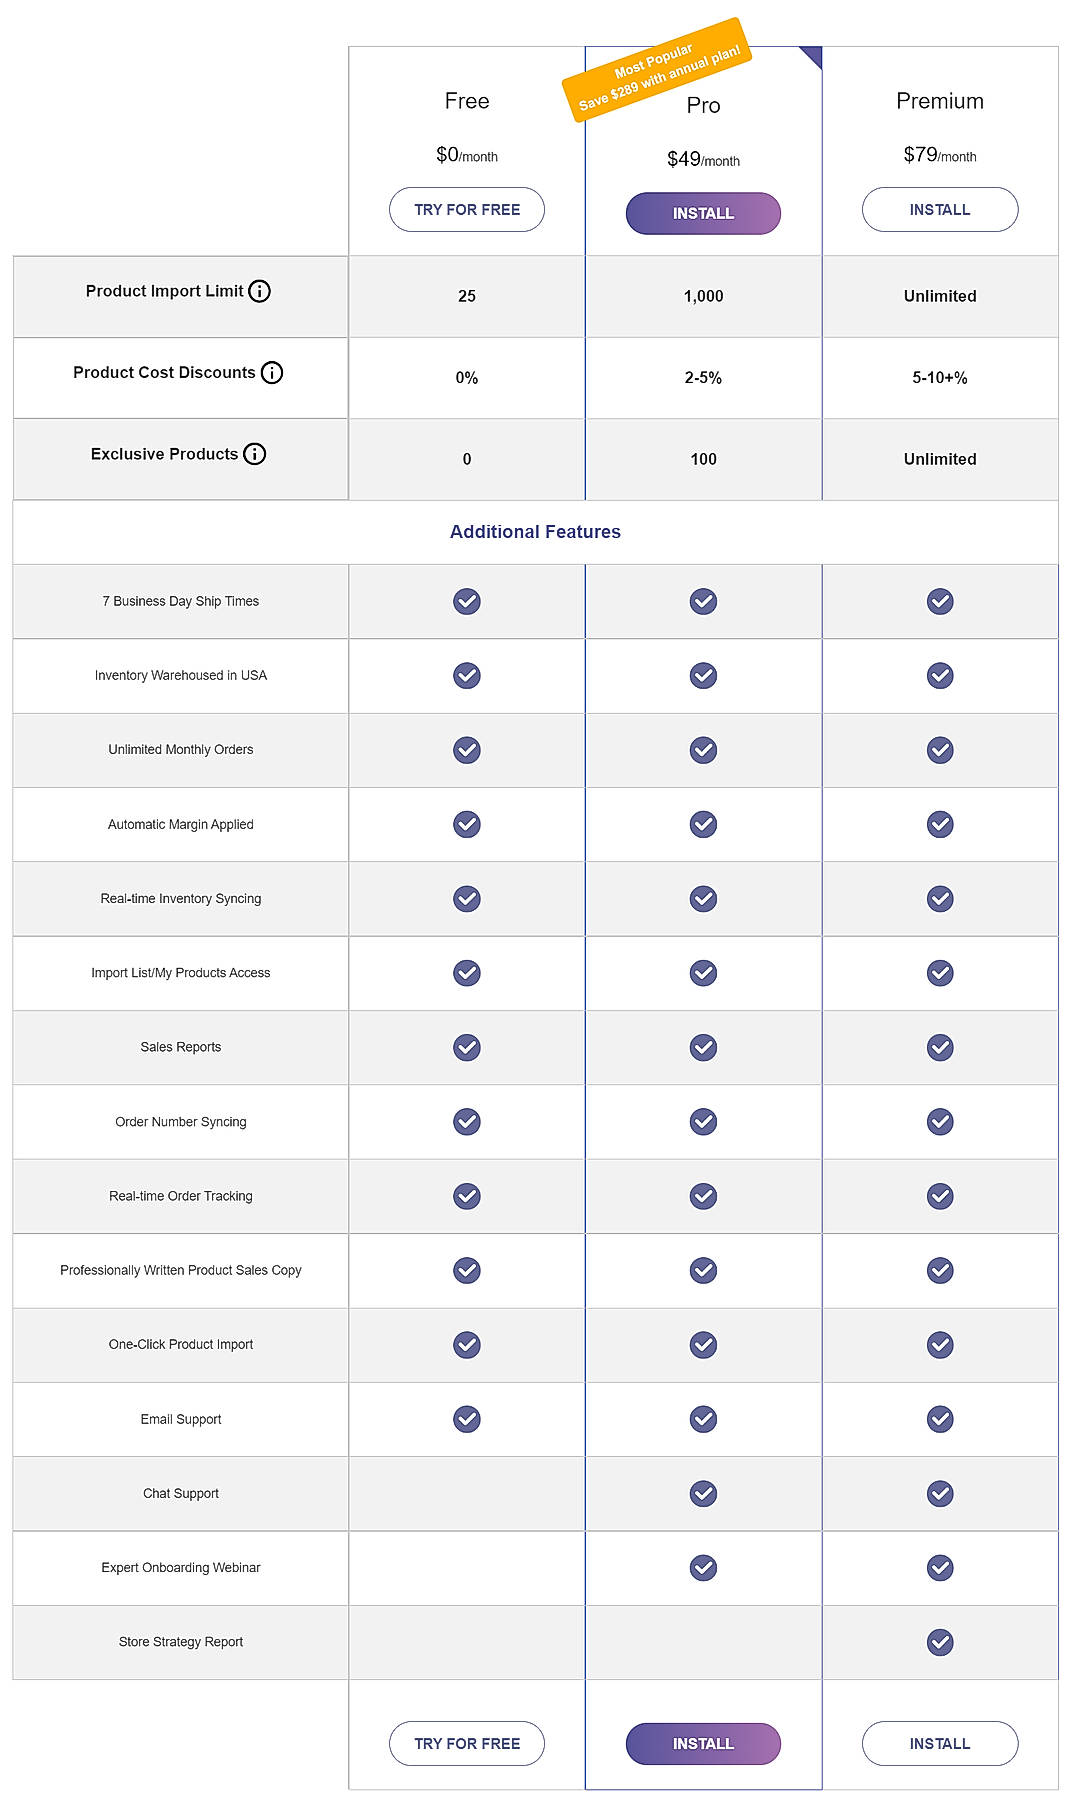Install the Premium plan
The image size is (1070, 1804).
pyautogui.click(x=939, y=209)
